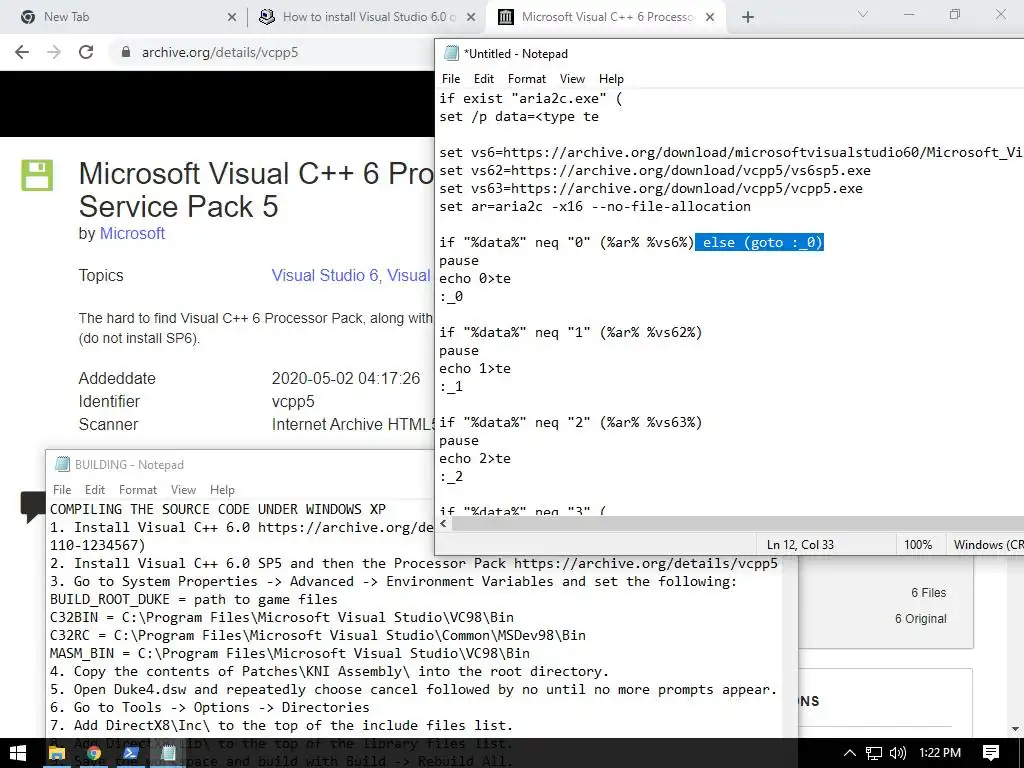Click the 6 Original count on page

pyautogui.click(x=920, y=618)
